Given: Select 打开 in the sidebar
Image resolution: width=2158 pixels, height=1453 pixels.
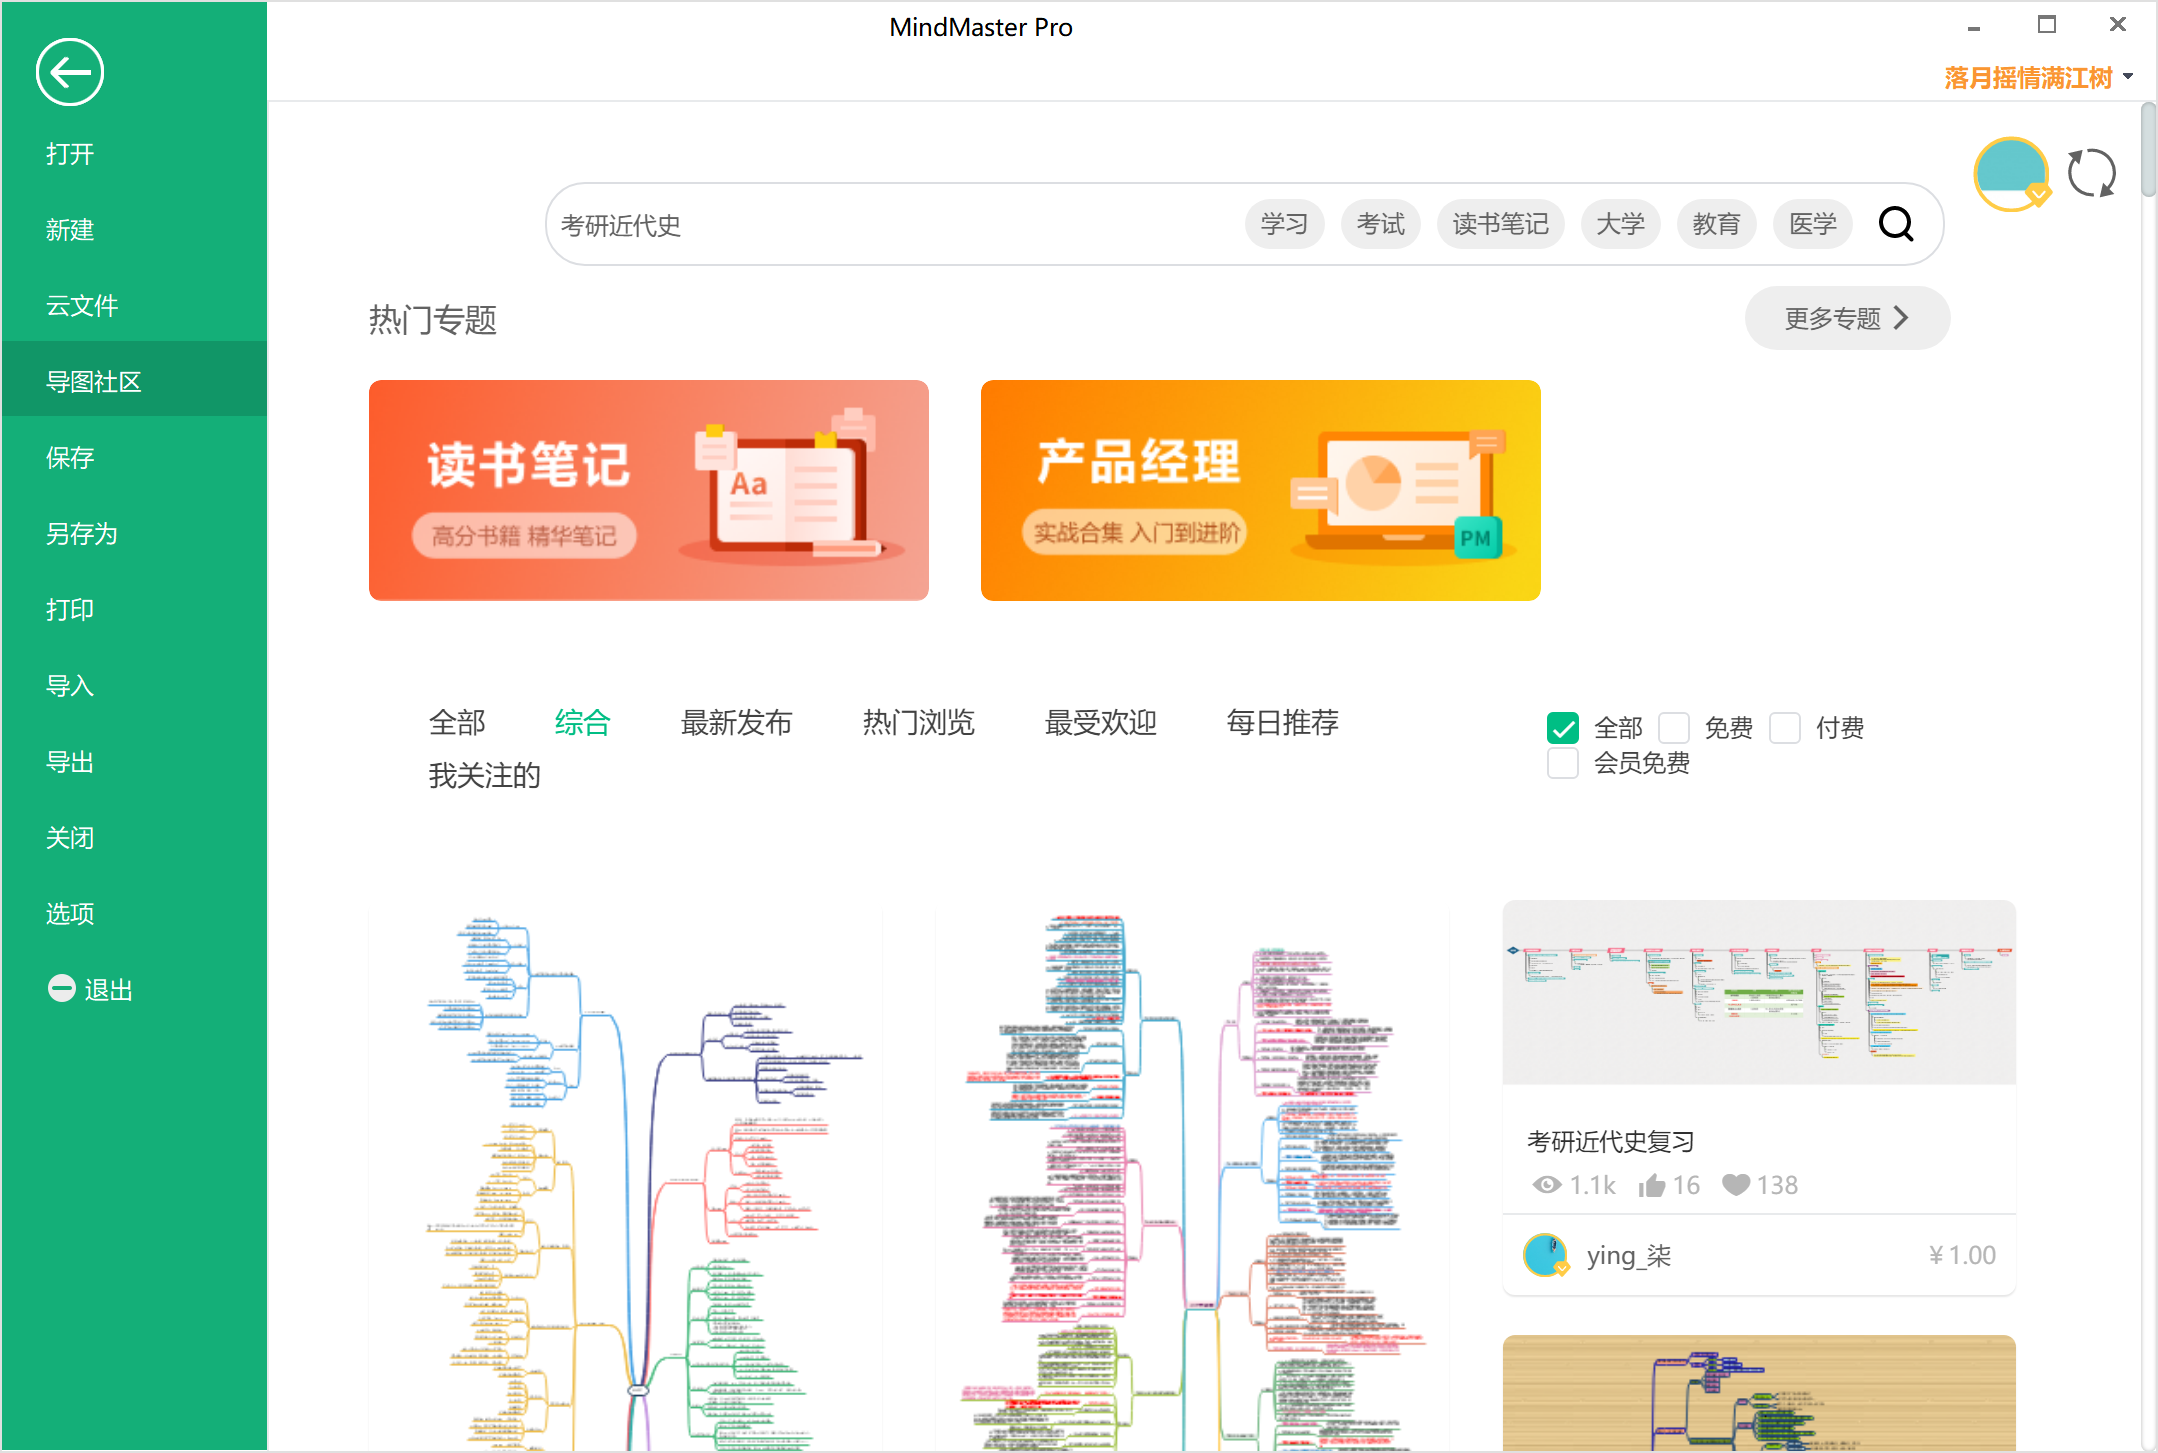Looking at the screenshot, I should [x=134, y=154].
